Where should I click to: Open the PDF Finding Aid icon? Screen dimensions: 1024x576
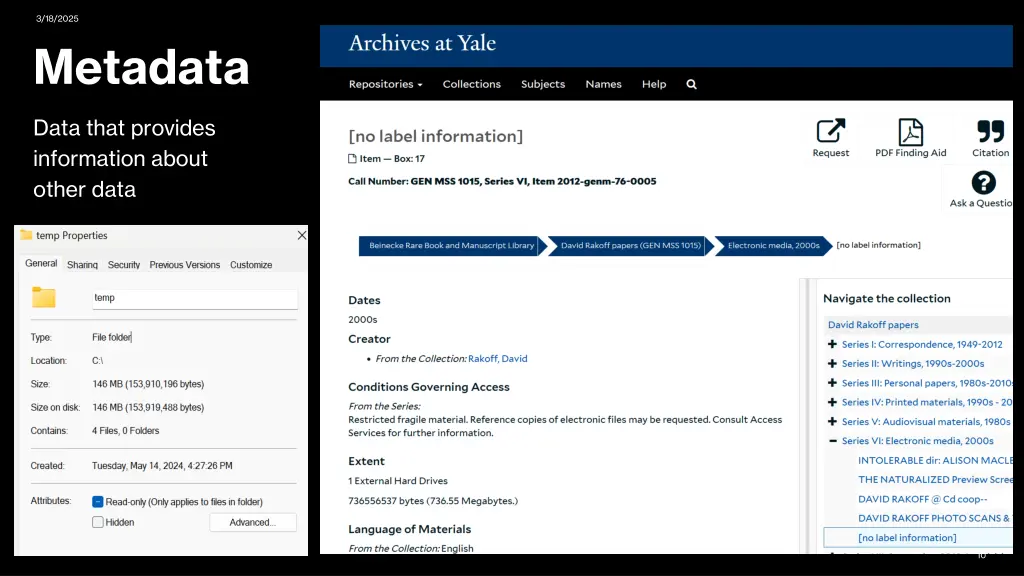[910, 132]
